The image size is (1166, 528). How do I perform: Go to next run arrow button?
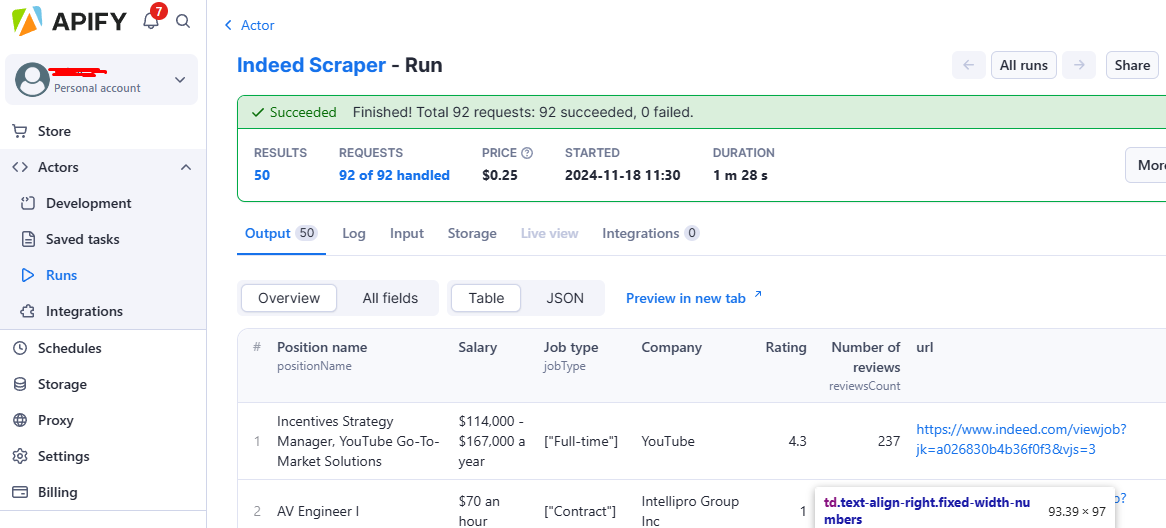[x=1079, y=65]
